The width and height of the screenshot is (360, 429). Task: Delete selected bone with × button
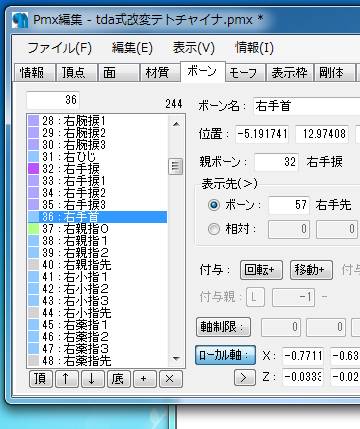point(170,379)
